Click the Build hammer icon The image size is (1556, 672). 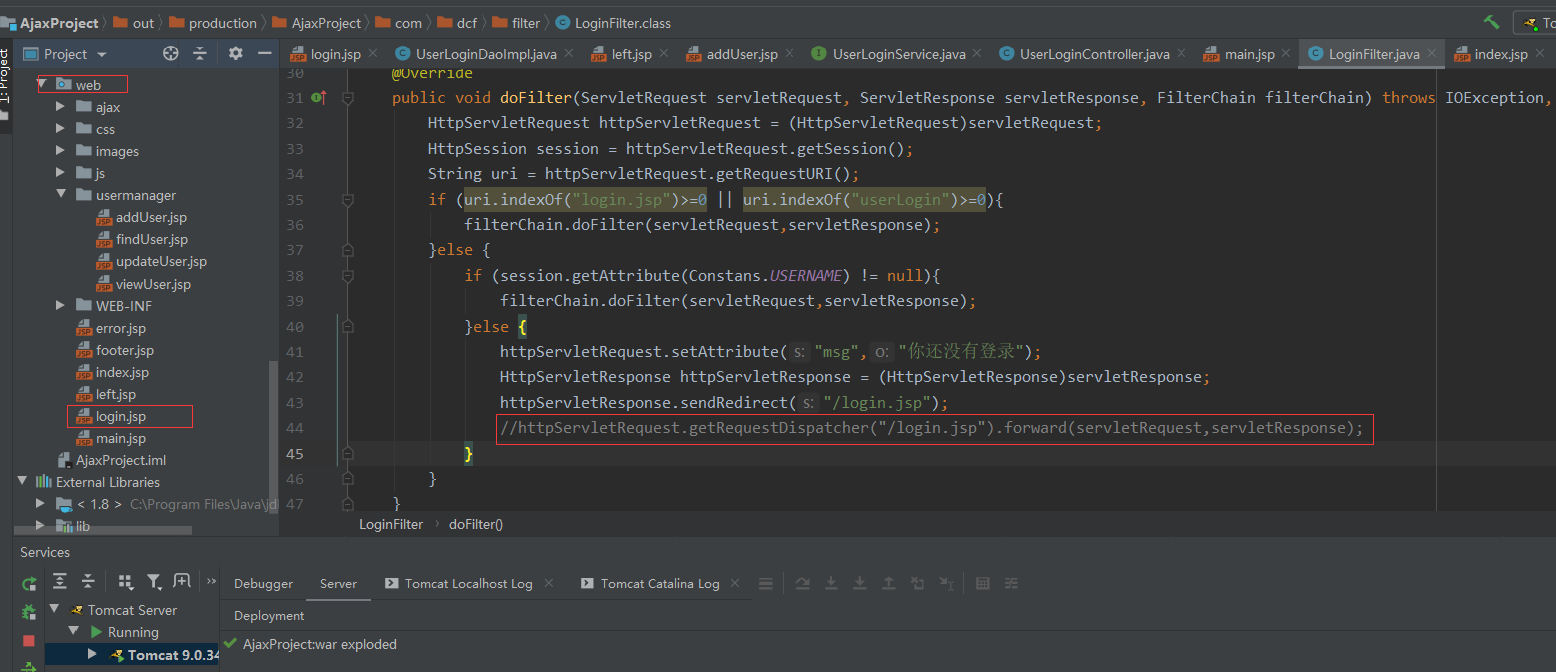1491,22
